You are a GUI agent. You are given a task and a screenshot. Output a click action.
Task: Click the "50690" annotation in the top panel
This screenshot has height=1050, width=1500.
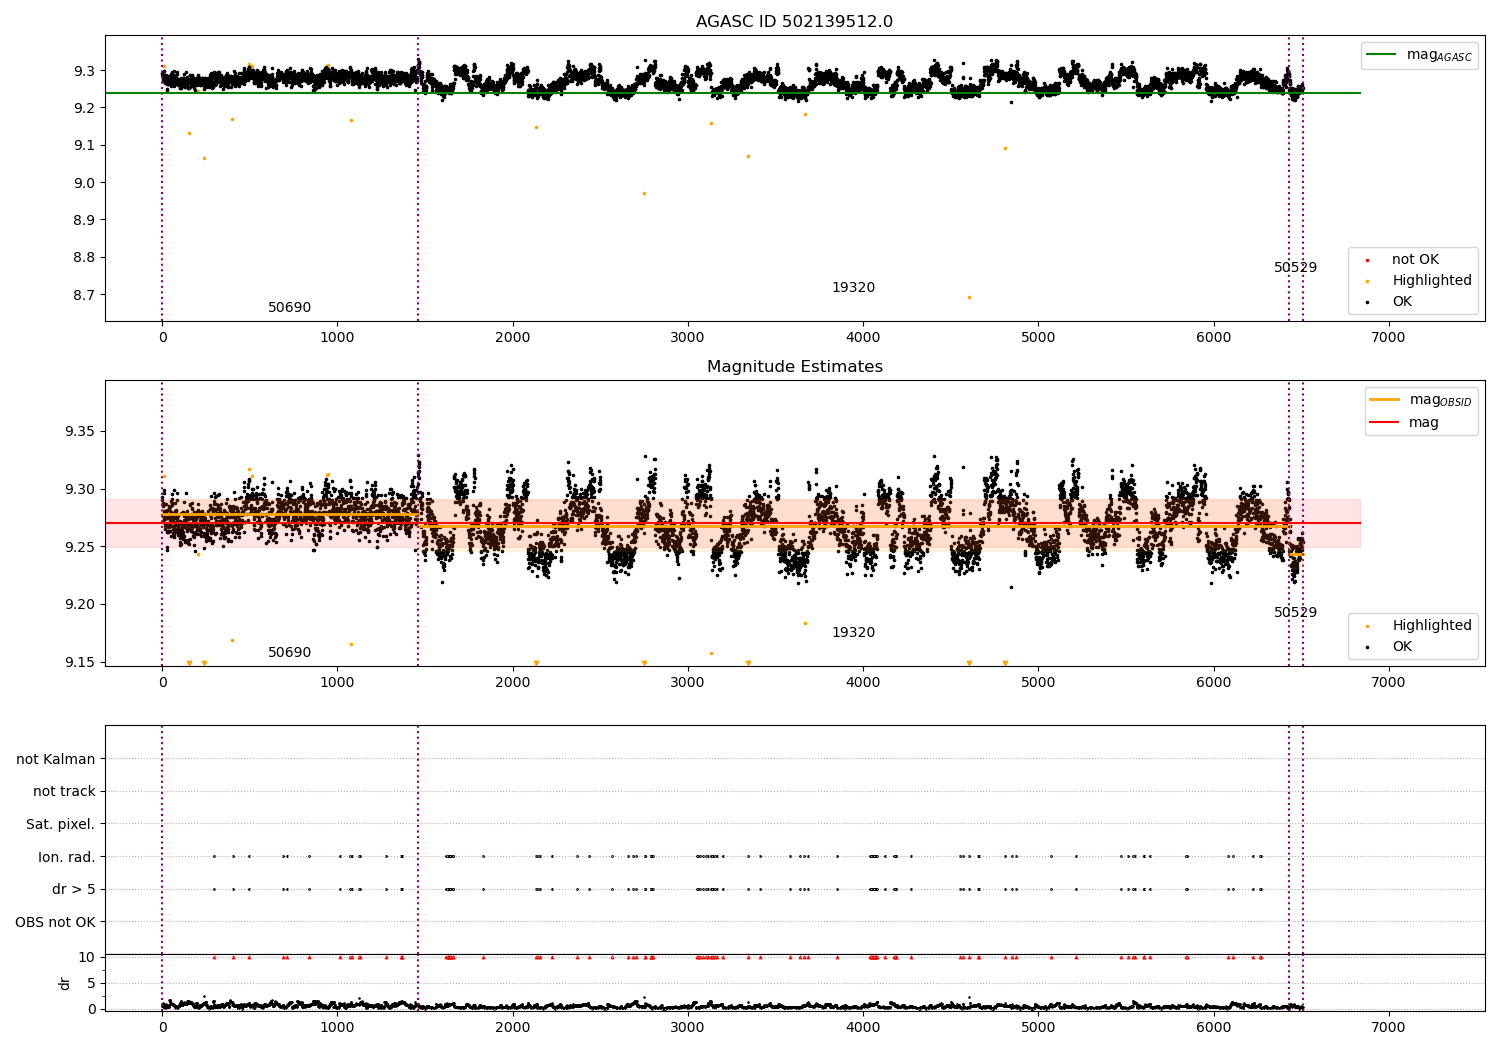click(x=289, y=308)
